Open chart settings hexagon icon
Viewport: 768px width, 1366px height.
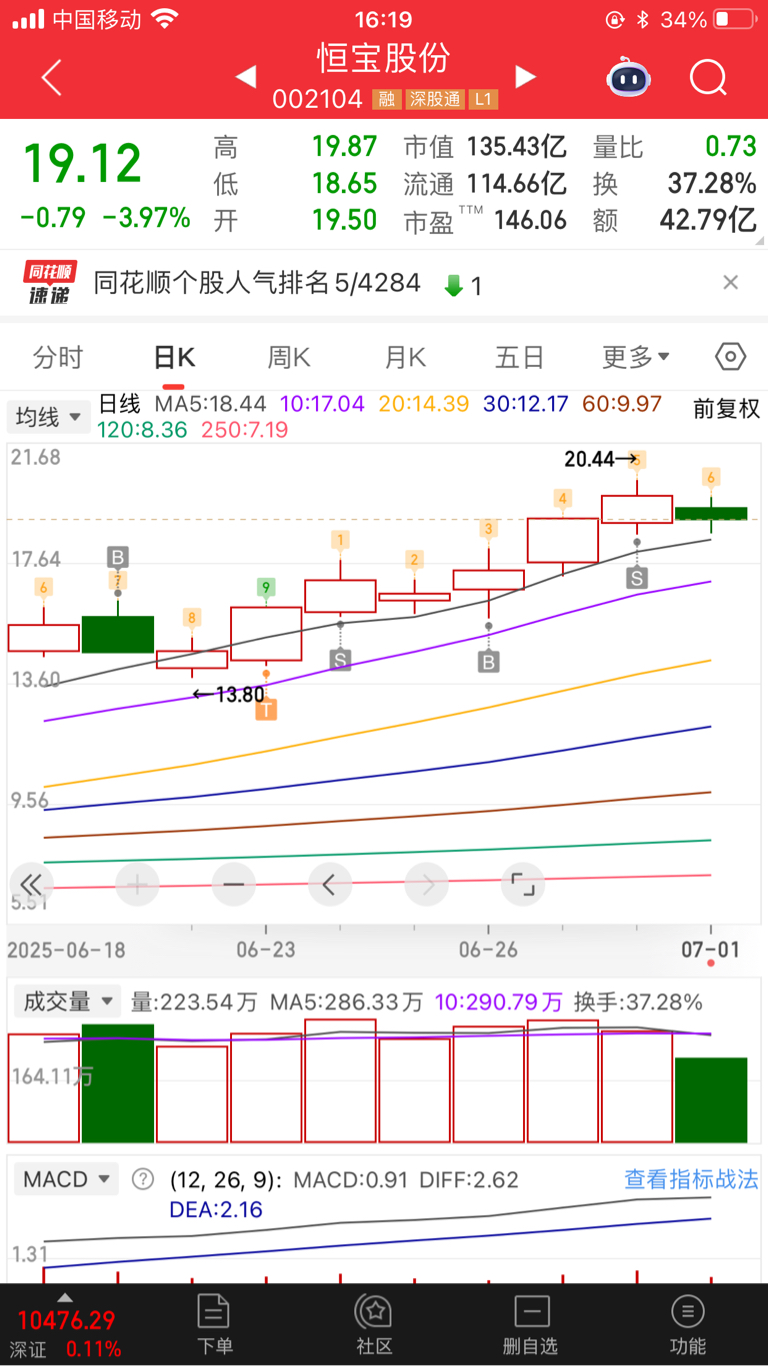coord(731,356)
